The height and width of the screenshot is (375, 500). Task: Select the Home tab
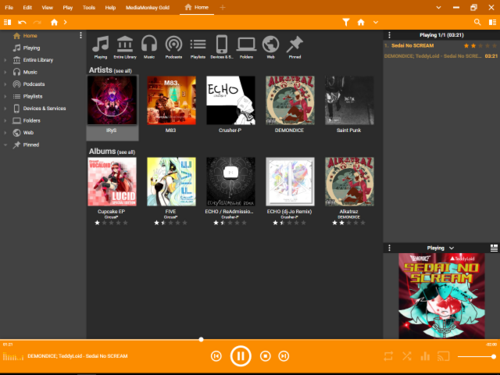pyautogui.click(x=197, y=7)
